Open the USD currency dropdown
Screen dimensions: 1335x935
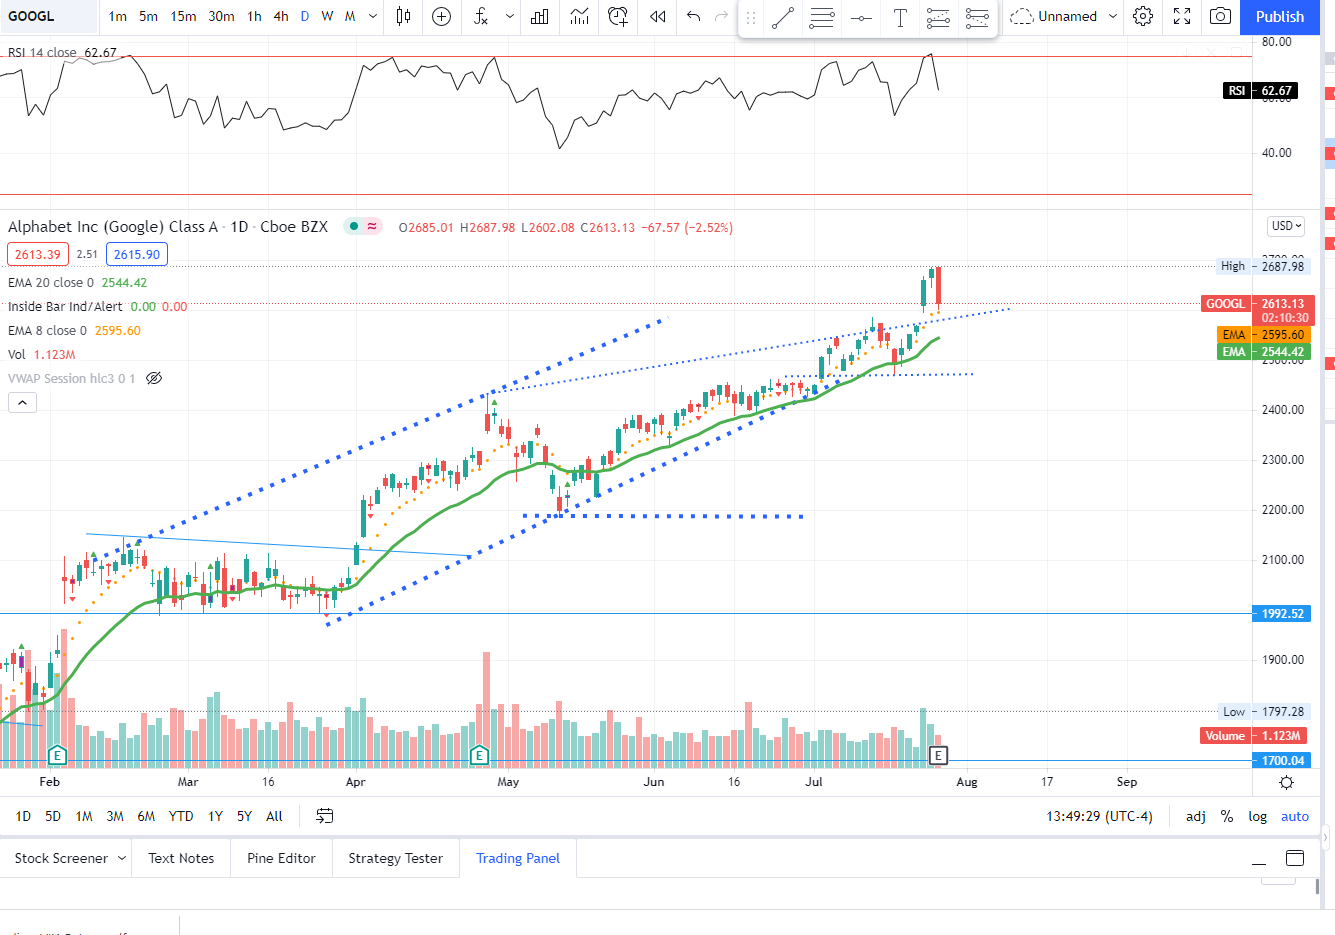pyautogui.click(x=1287, y=226)
